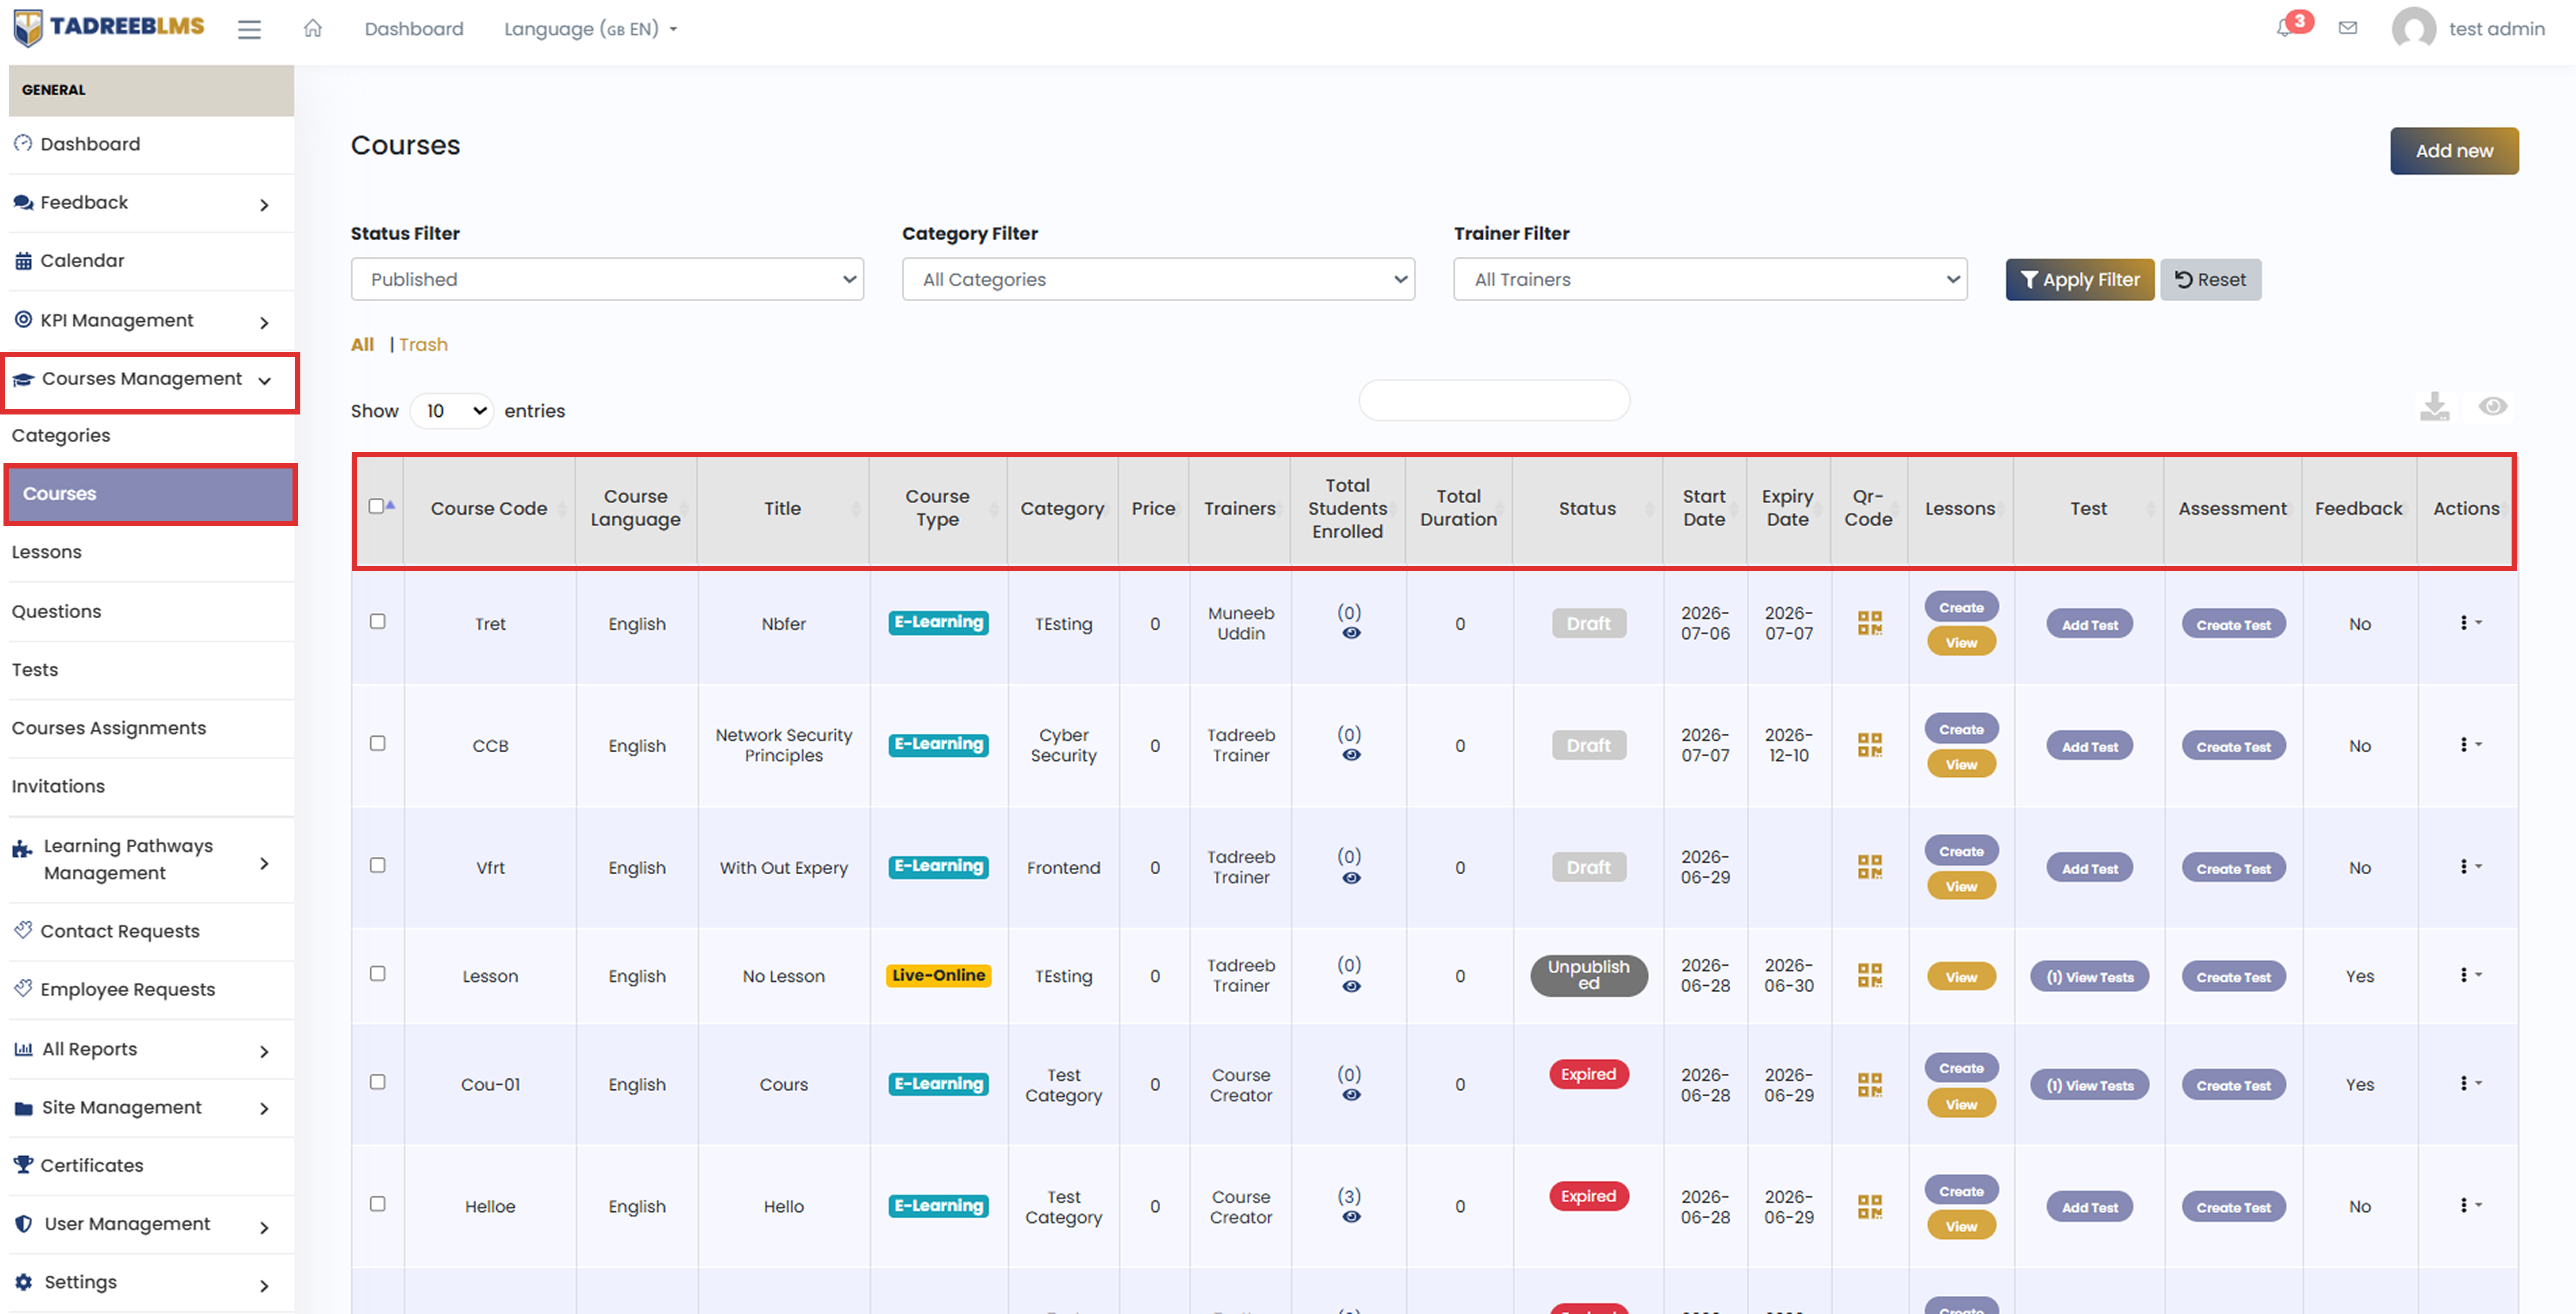Screen dimensions: 2576x1314
Task: Toggle the hamburger sidebar menu icon
Action: point(249,29)
